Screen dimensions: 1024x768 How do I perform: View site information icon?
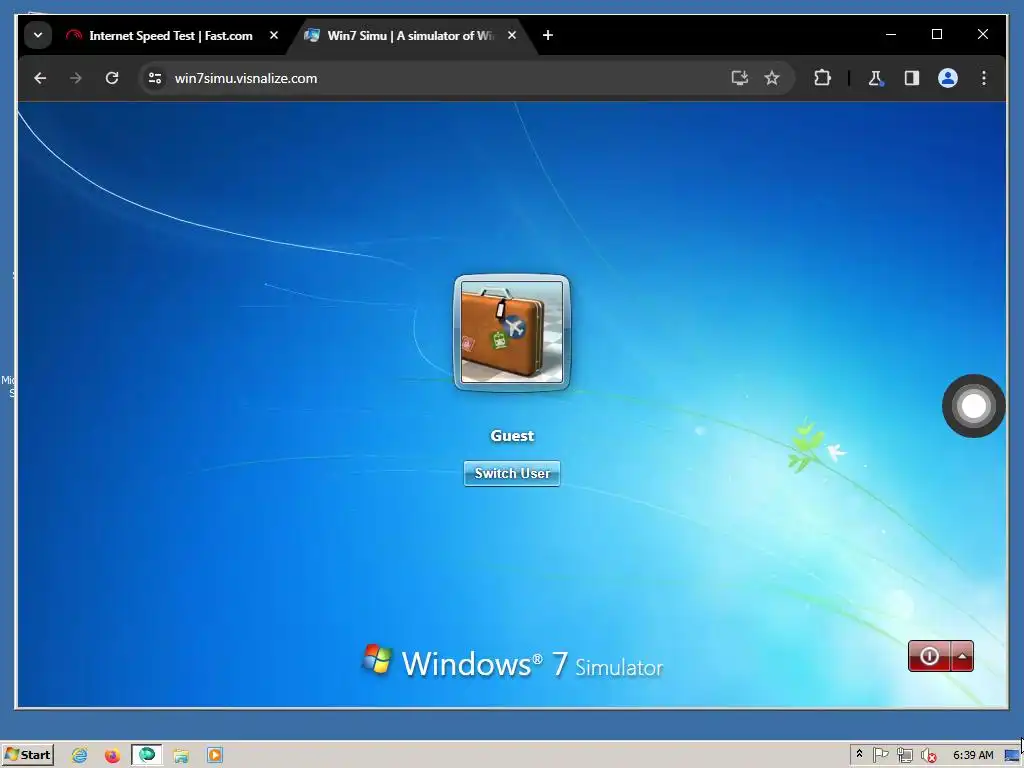point(155,78)
